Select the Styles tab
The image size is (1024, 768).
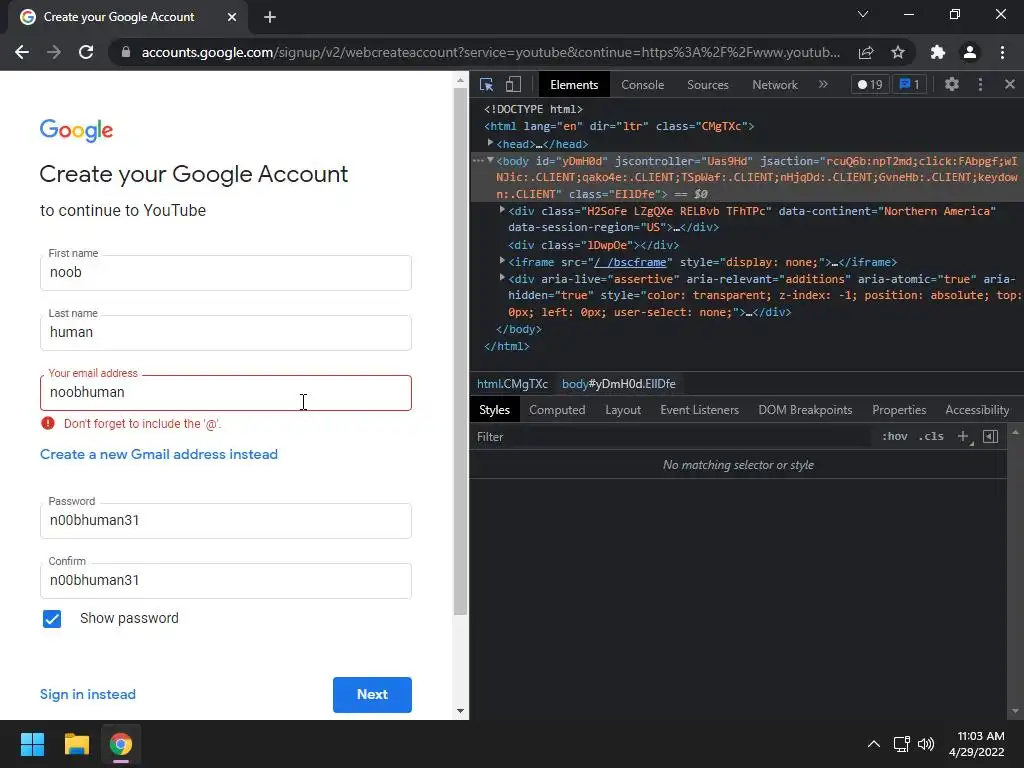pyautogui.click(x=494, y=410)
